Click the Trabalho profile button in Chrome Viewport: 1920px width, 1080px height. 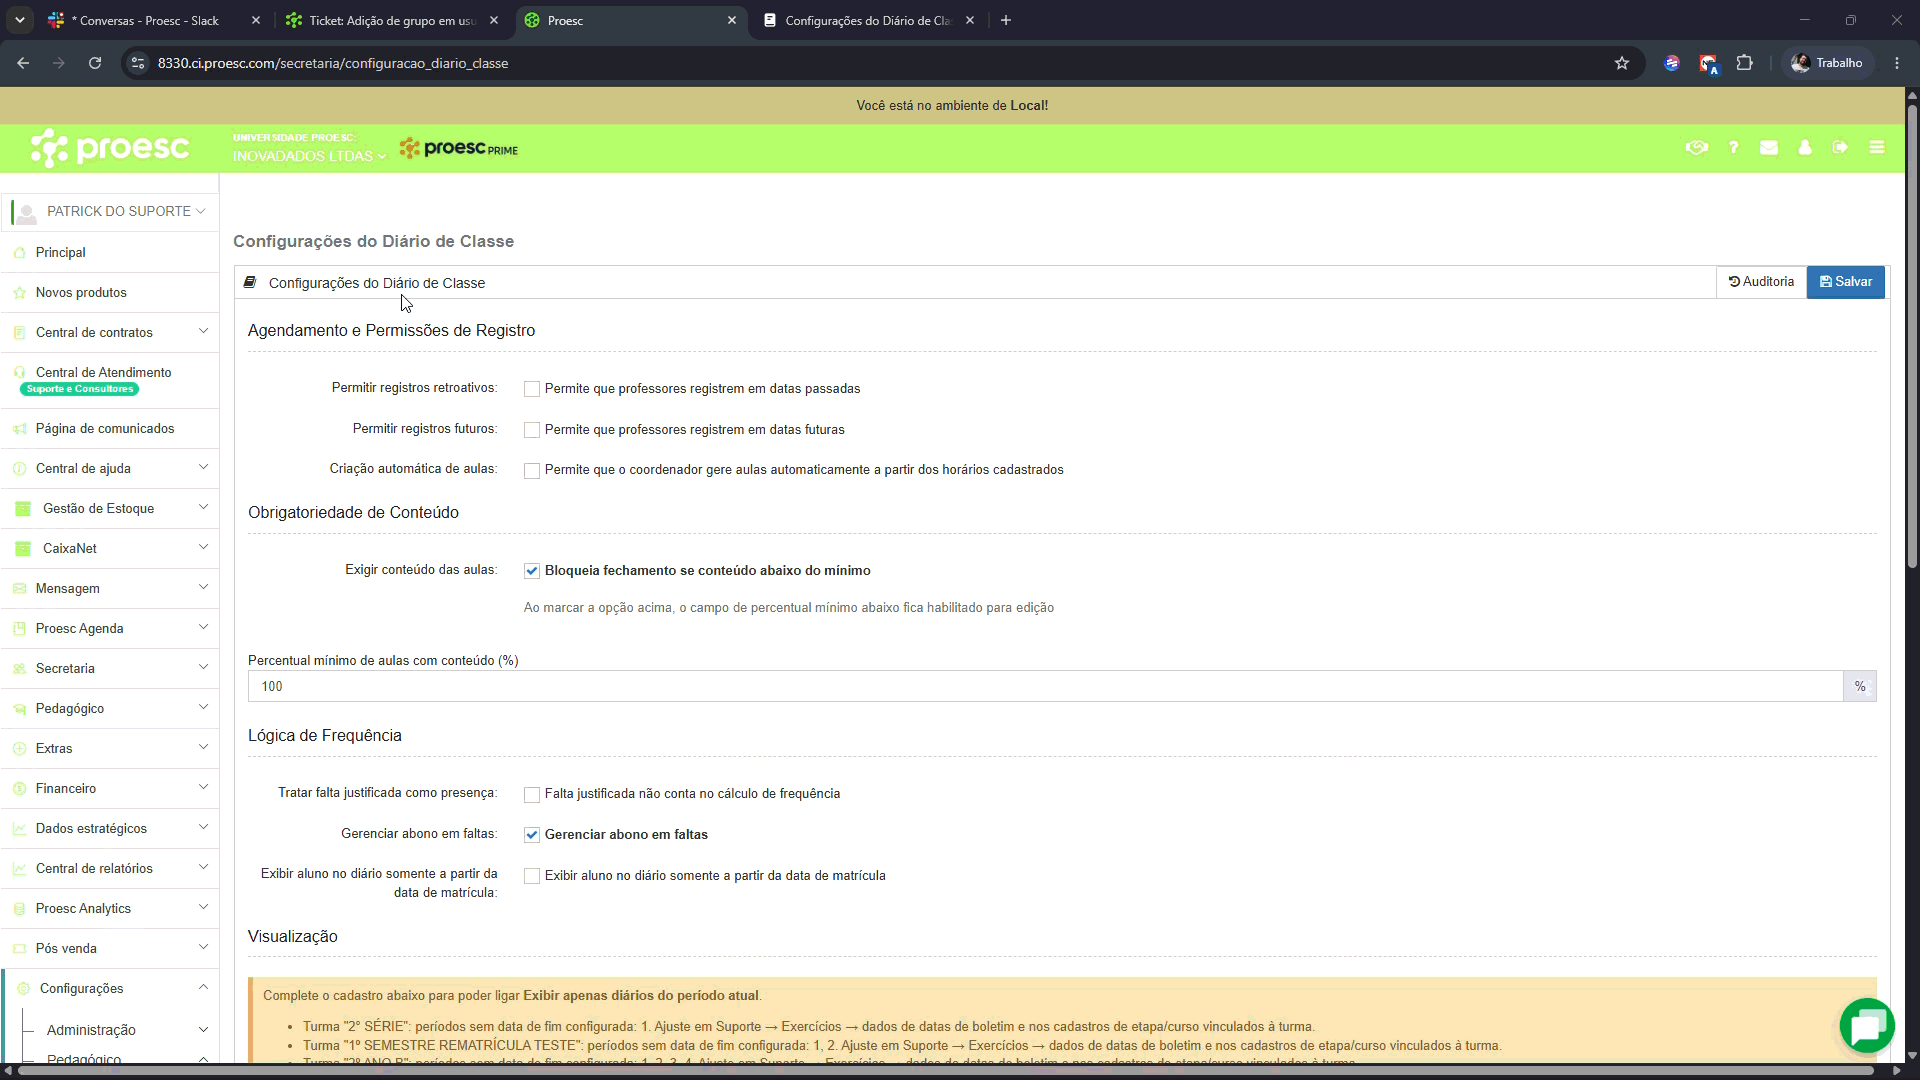point(1827,63)
